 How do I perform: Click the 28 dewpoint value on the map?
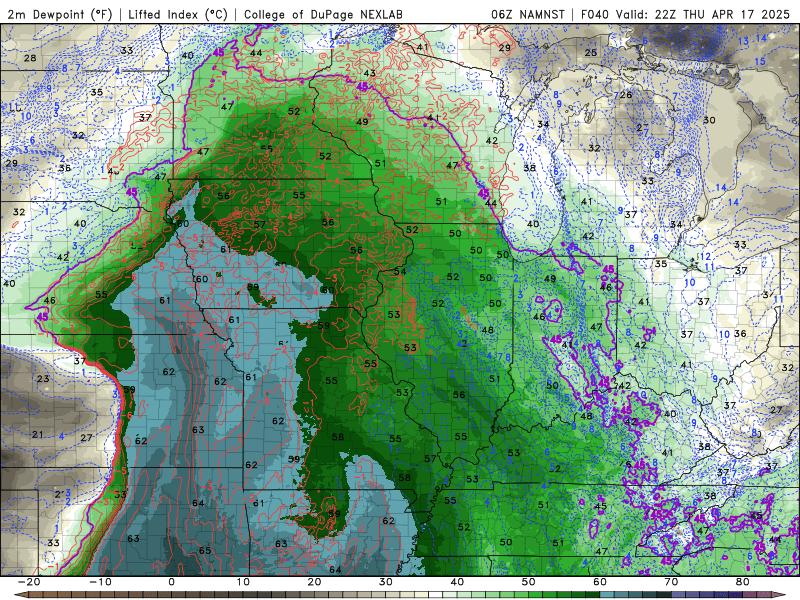click(x=30, y=58)
